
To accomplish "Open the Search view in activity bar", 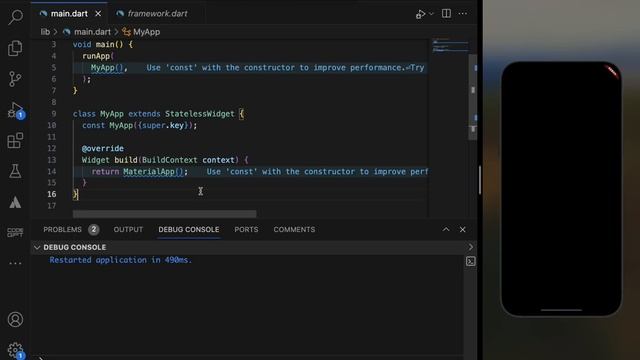I will click(x=16, y=17).
